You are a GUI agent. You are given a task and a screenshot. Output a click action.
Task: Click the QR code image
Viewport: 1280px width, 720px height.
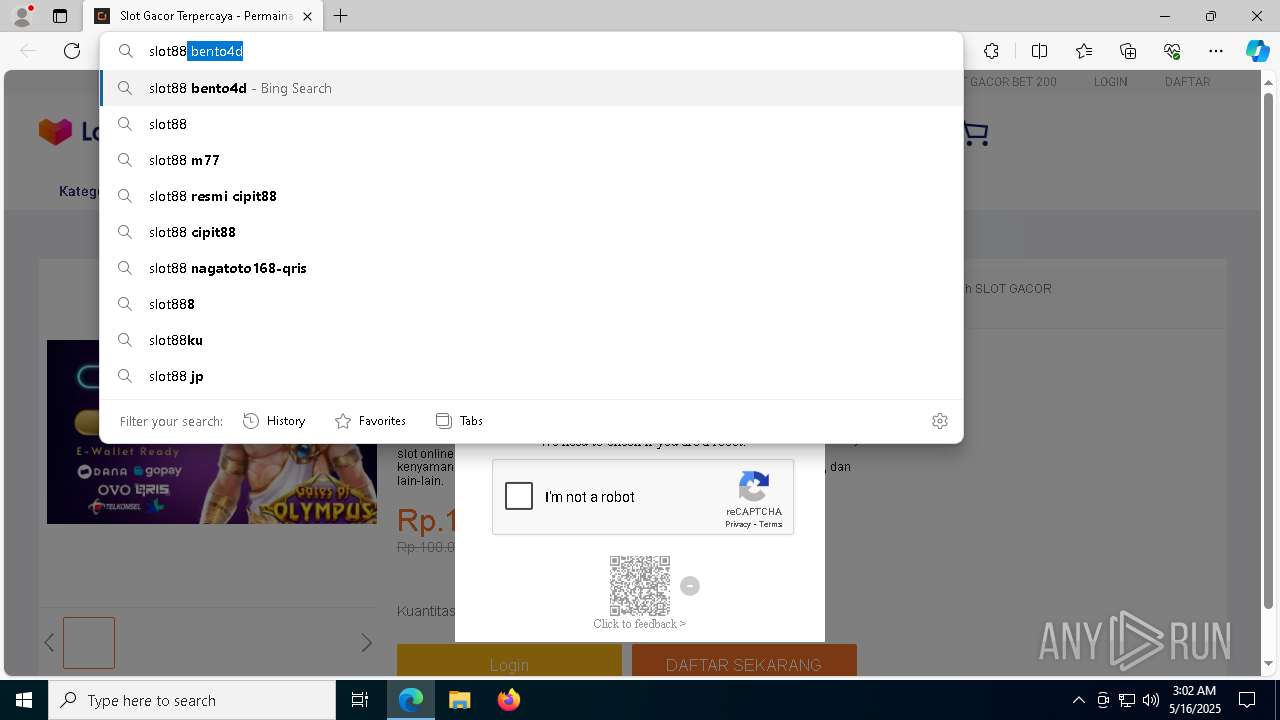pyautogui.click(x=640, y=586)
